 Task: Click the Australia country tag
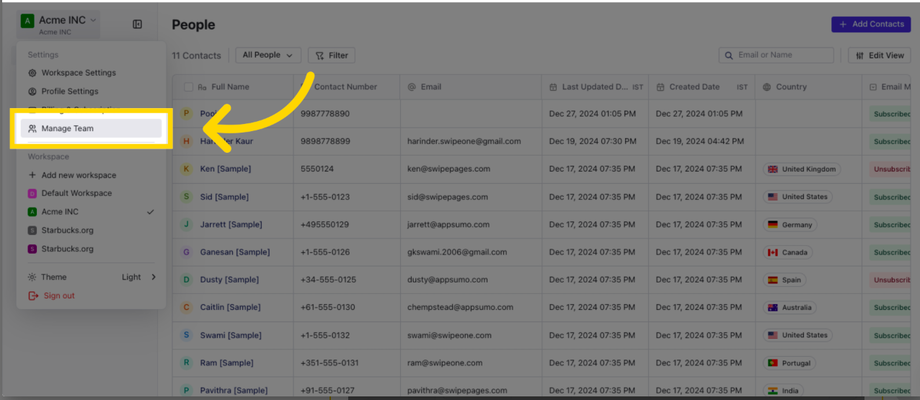pyautogui.click(x=790, y=308)
